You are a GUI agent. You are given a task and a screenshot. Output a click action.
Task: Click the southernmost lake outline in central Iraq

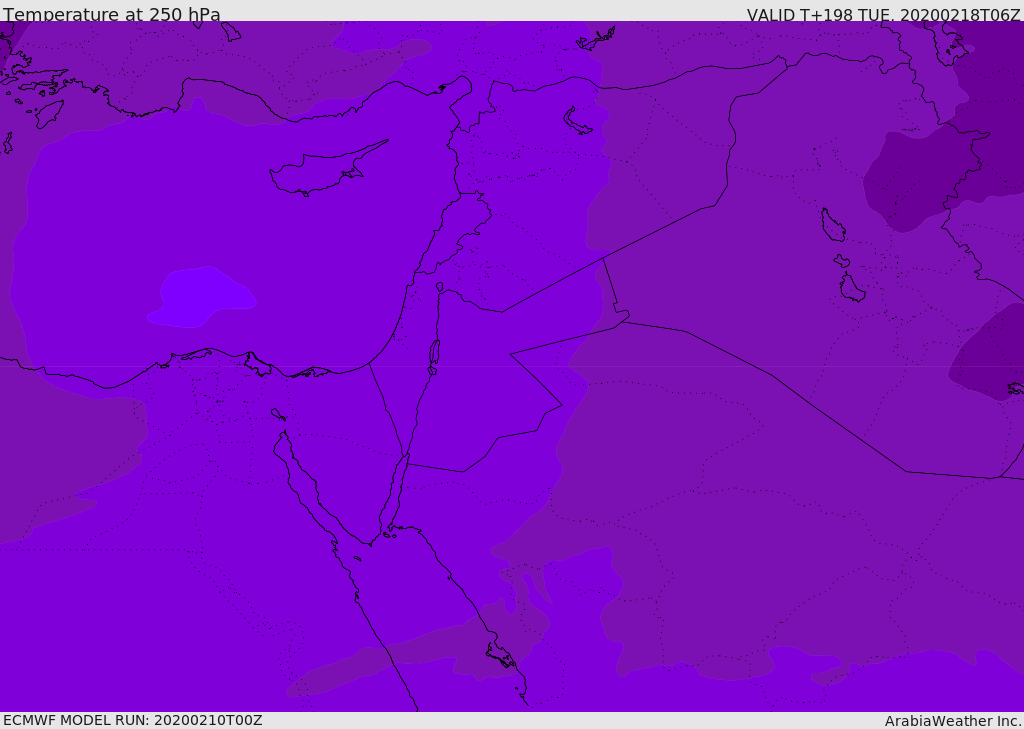tap(851, 288)
